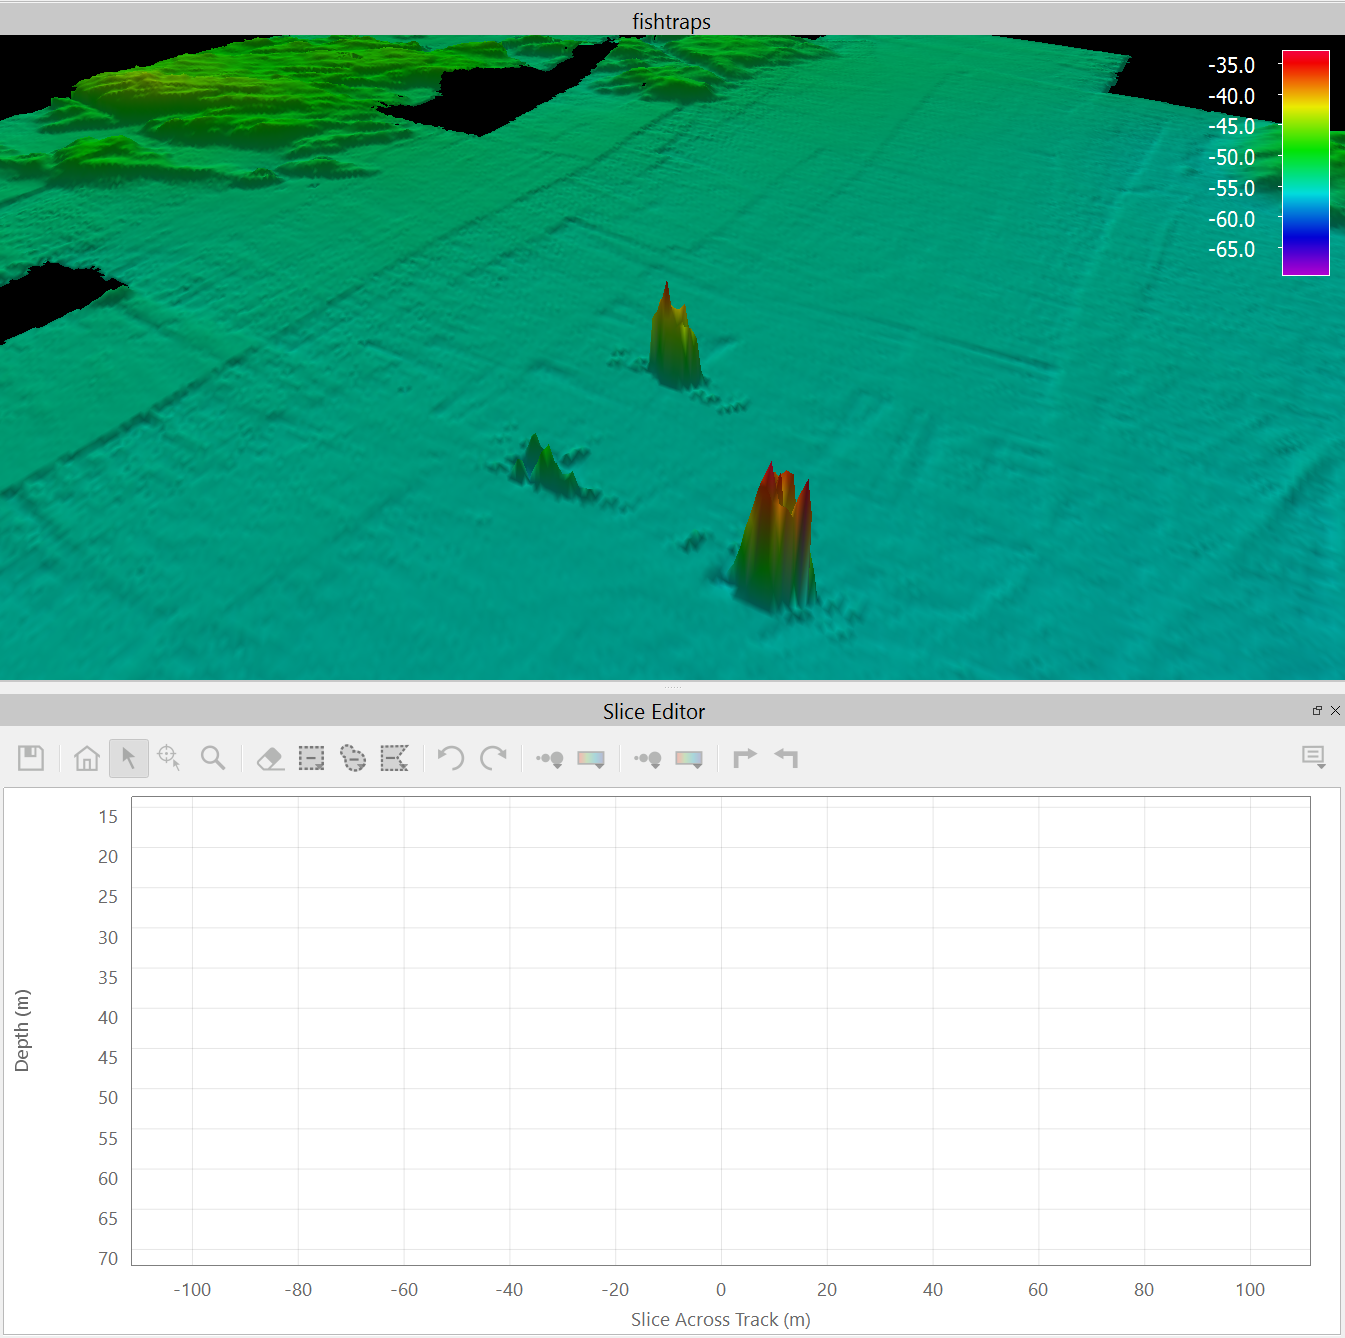Reset slice view with the home icon
Image resolution: width=1345 pixels, height=1338 pixels.
click(87, 758)
